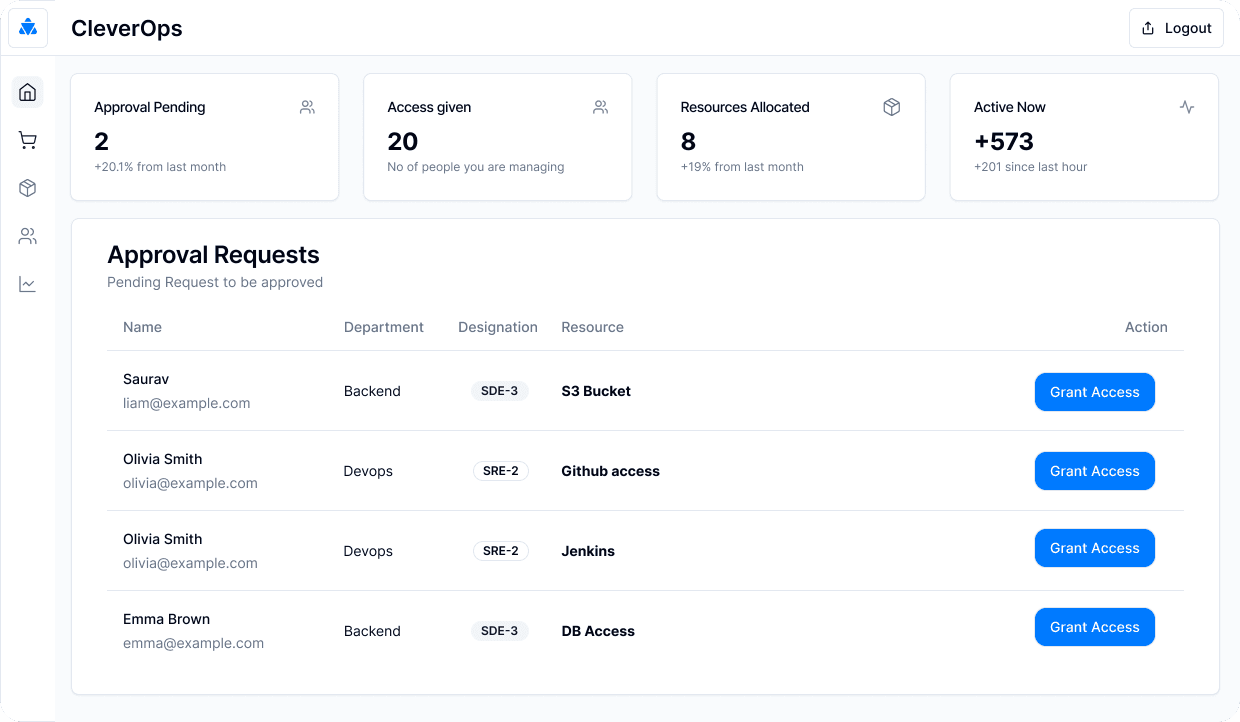Viewport: 1240px width, 722px height.
Task: Open the users sidebar icon
Action: (28, 236)
